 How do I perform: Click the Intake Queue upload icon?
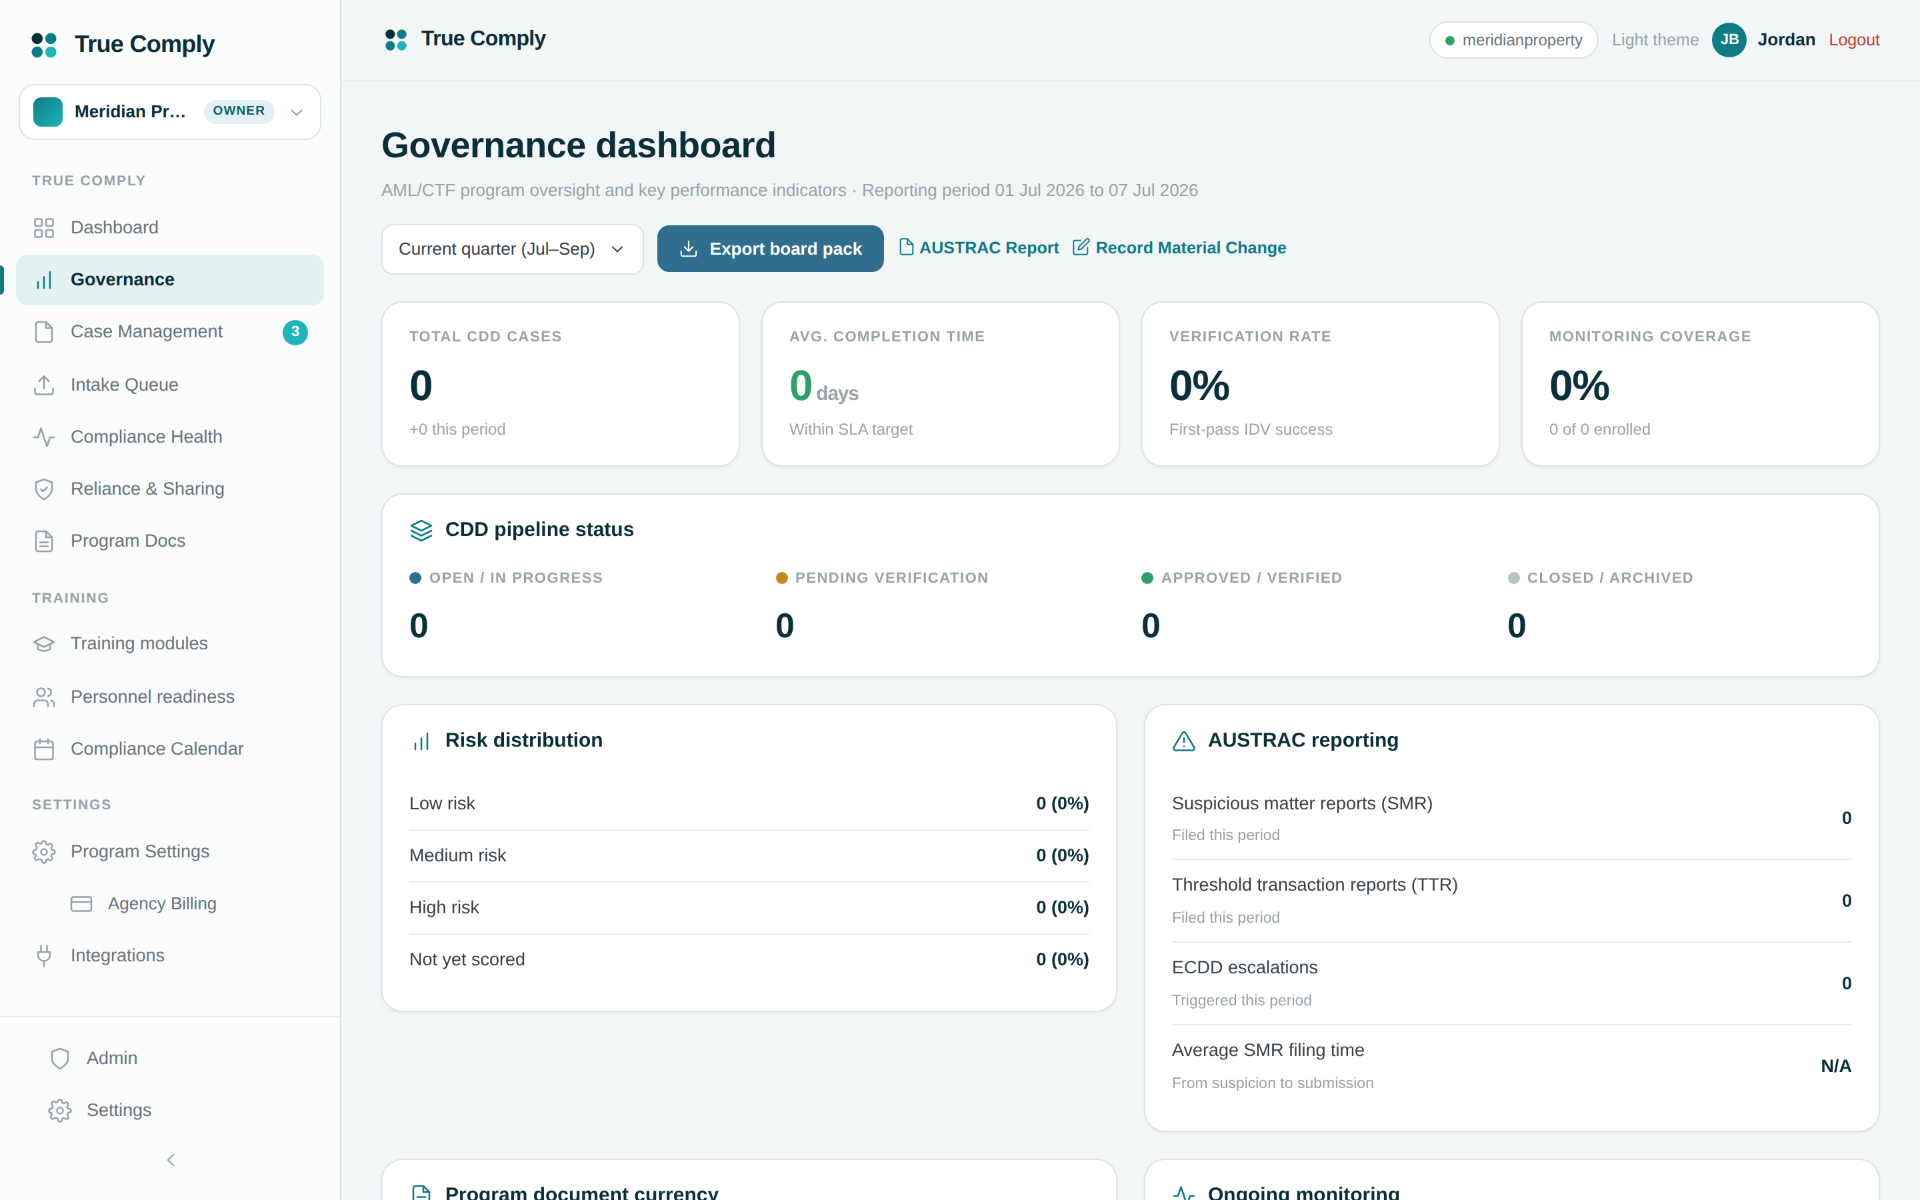(x=44, y=385)
